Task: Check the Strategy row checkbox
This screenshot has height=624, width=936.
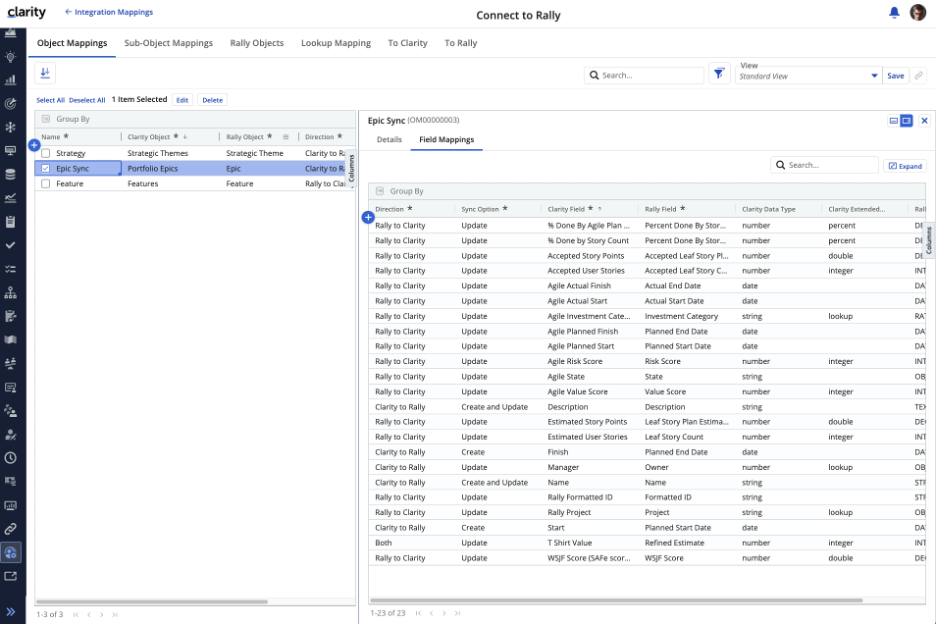Action: (x=46, y=153)
